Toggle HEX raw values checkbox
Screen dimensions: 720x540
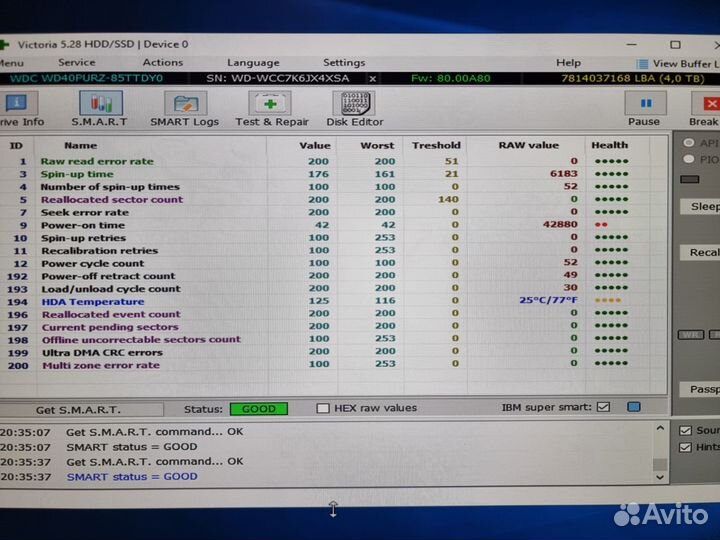(x=323, y=408)
